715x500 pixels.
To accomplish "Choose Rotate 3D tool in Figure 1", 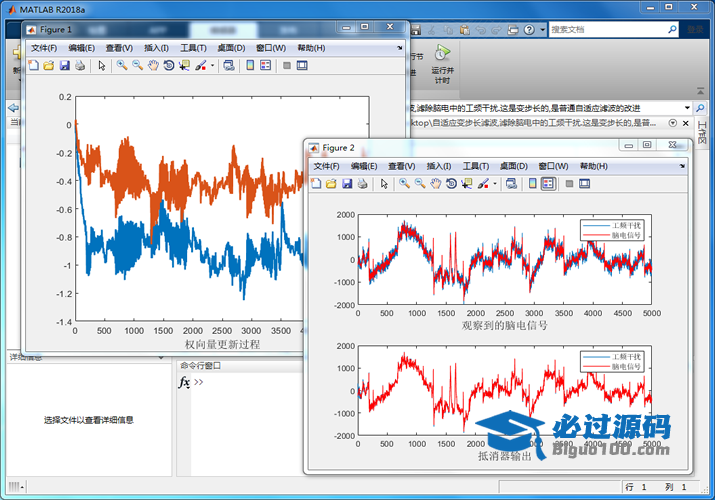I will coord(169,66).
